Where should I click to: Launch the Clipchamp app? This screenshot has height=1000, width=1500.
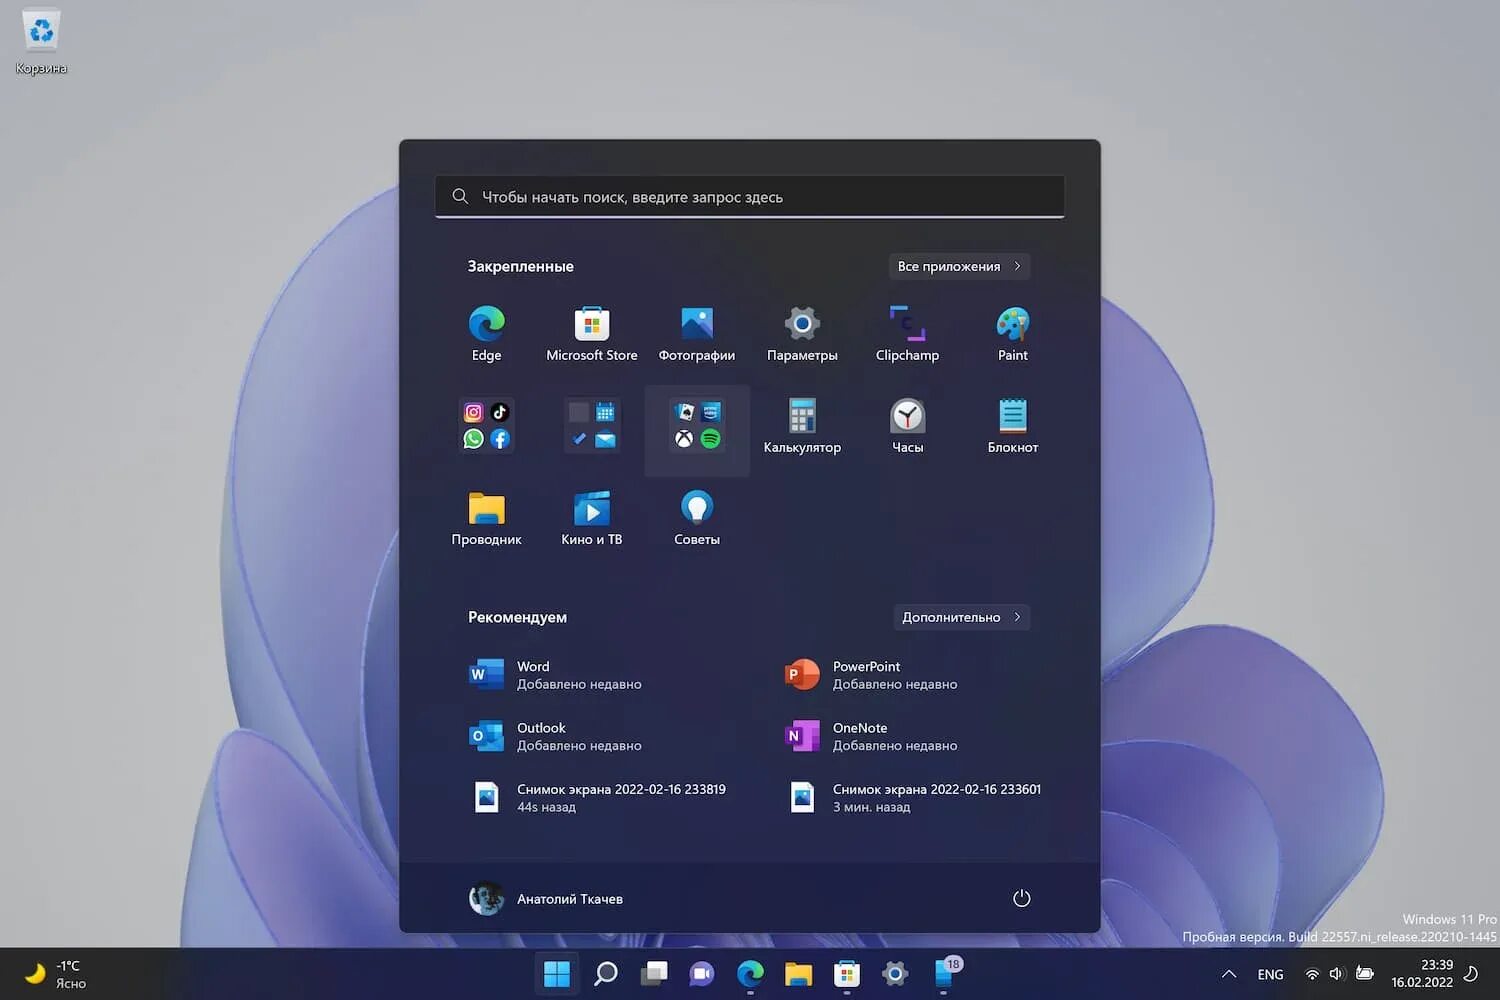coord(907,333)
